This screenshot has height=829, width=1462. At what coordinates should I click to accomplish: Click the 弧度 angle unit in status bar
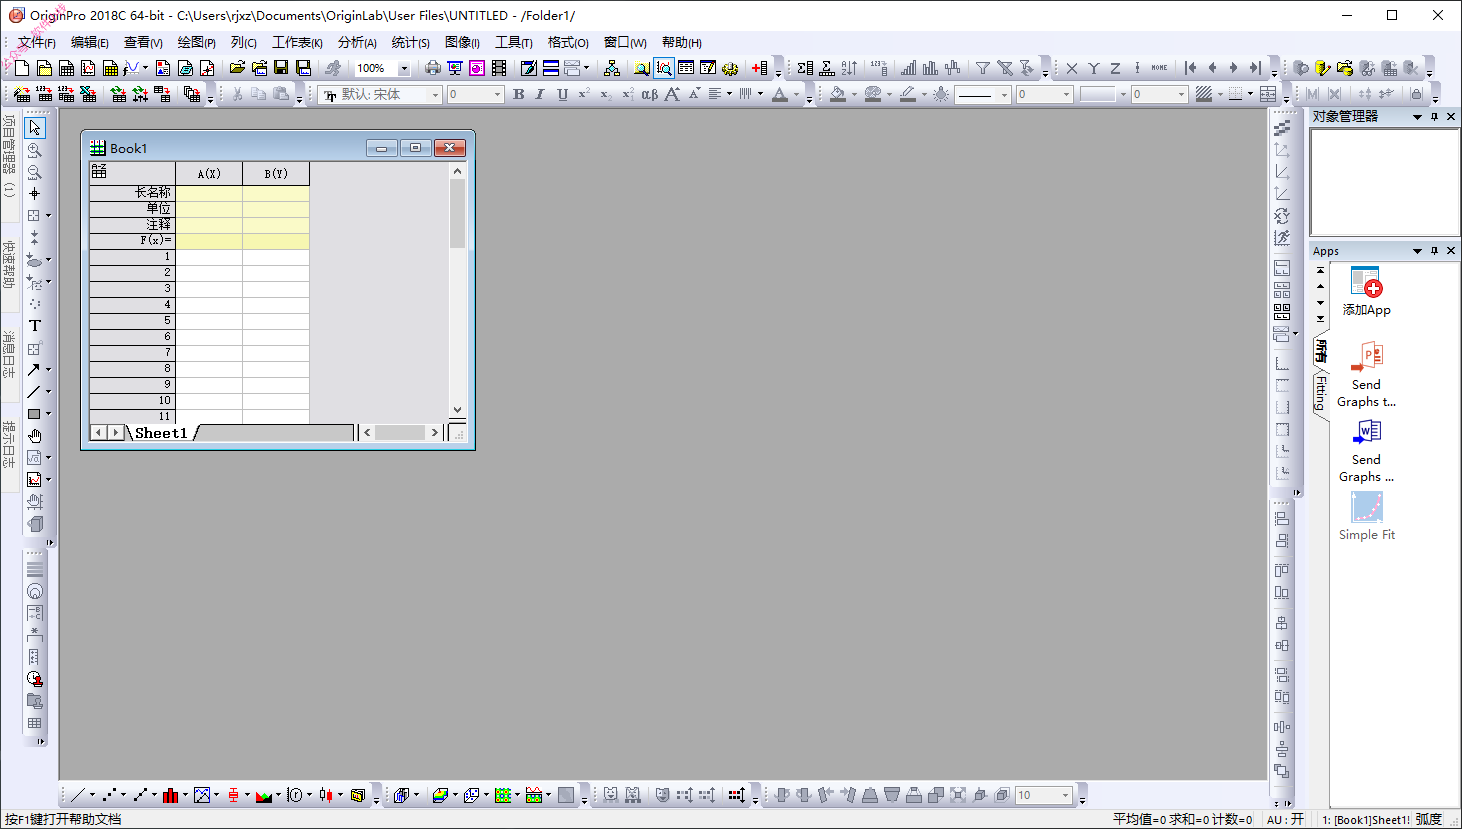pos(1428,819)
